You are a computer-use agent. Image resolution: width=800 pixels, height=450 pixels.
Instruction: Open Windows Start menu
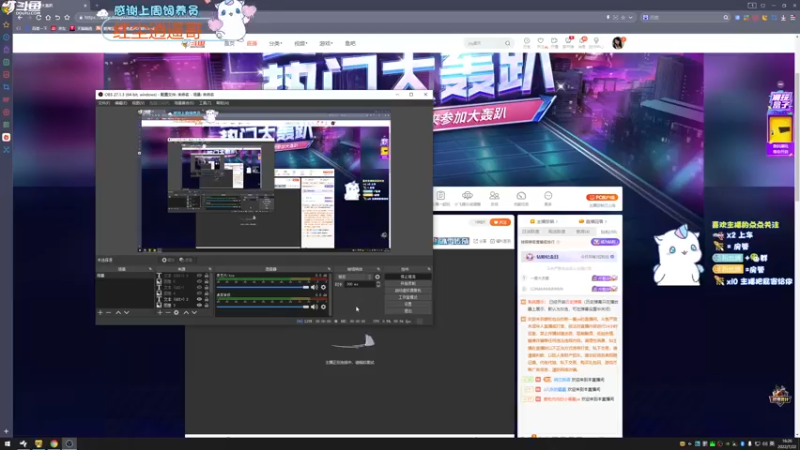[x=7, y=444]
